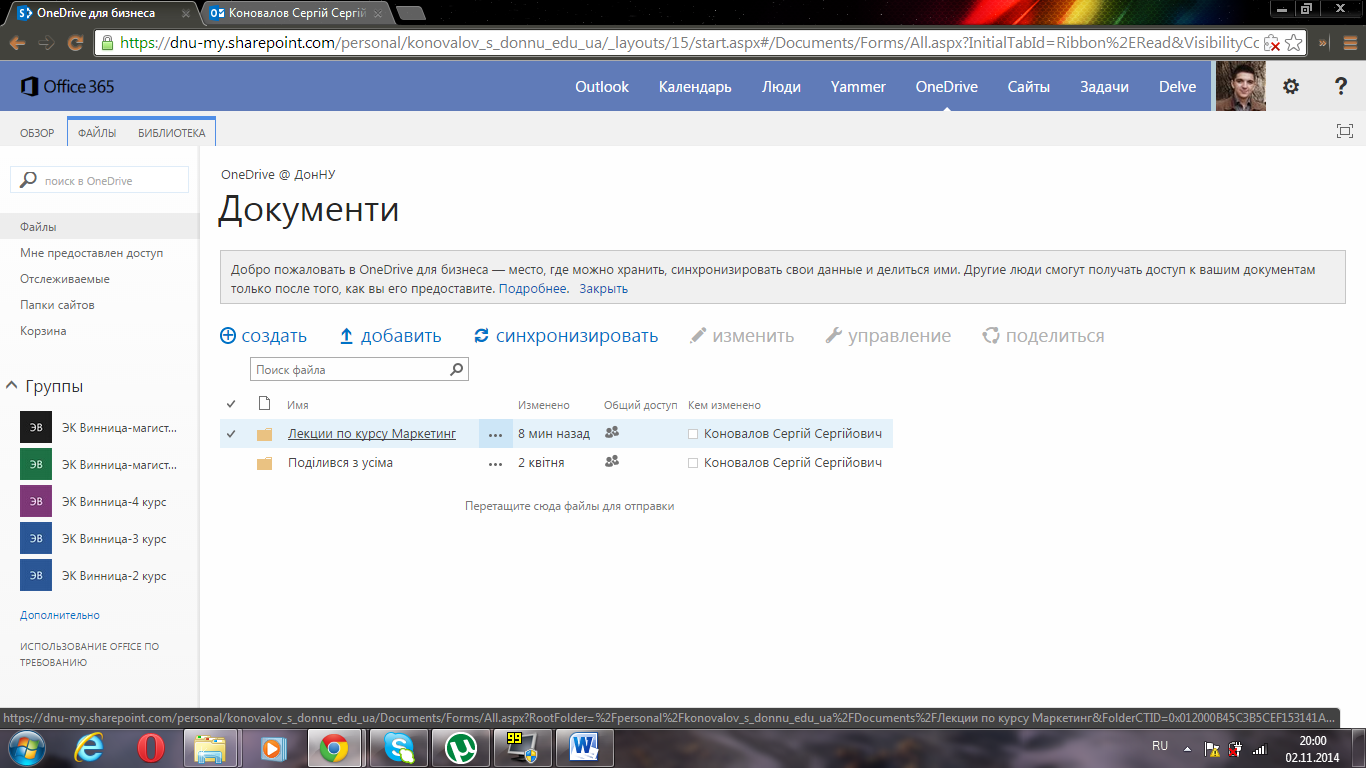Open Delve from the top navigation
The height and width of the screenshot is (768, 1366).
1177,87
